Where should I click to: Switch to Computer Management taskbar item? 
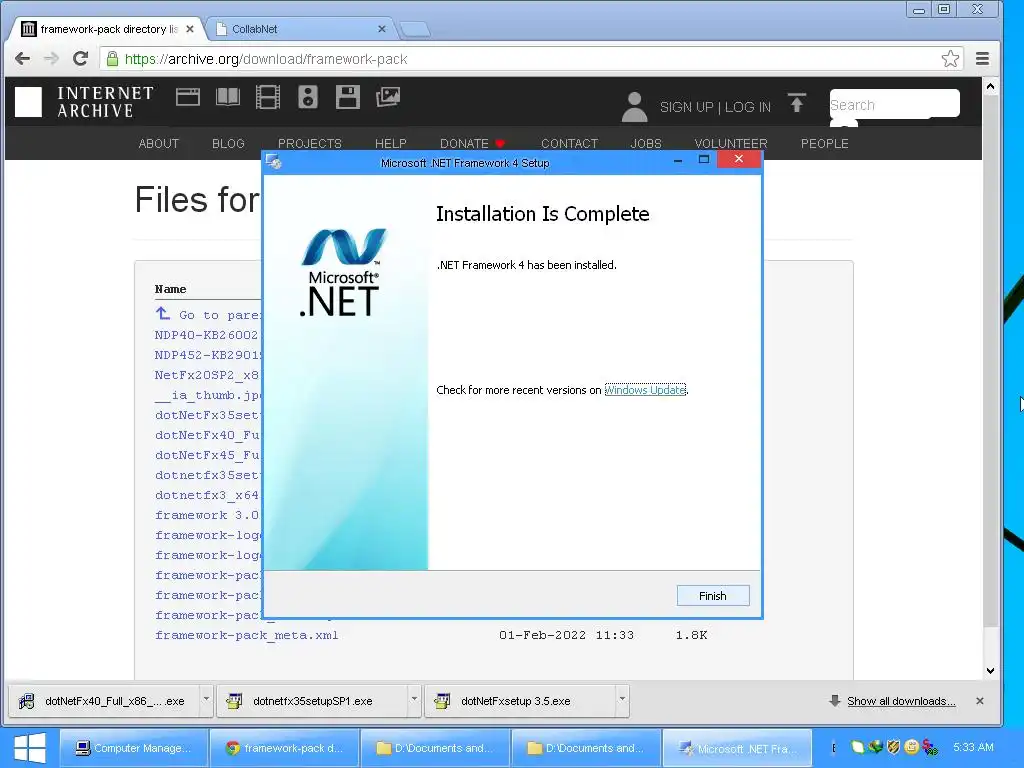tap(134, 748)
